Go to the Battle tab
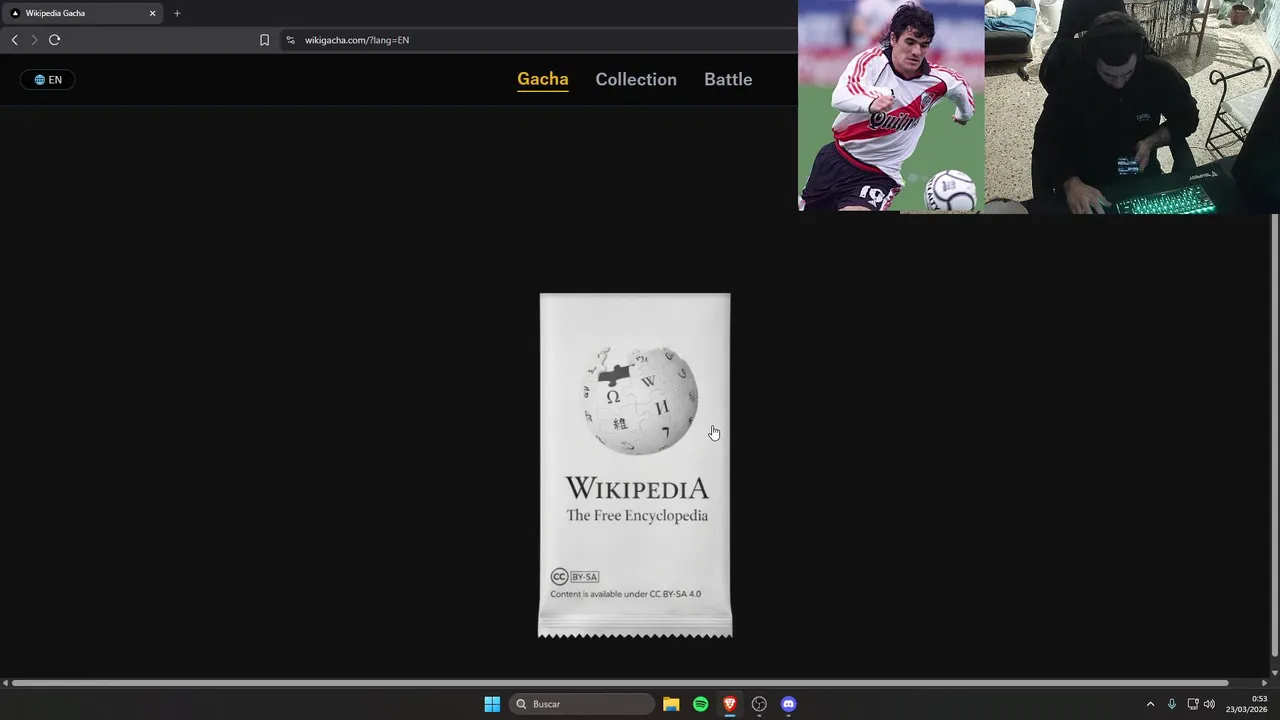The height and width of the screenshot is (720, 1280). [728, 79]
